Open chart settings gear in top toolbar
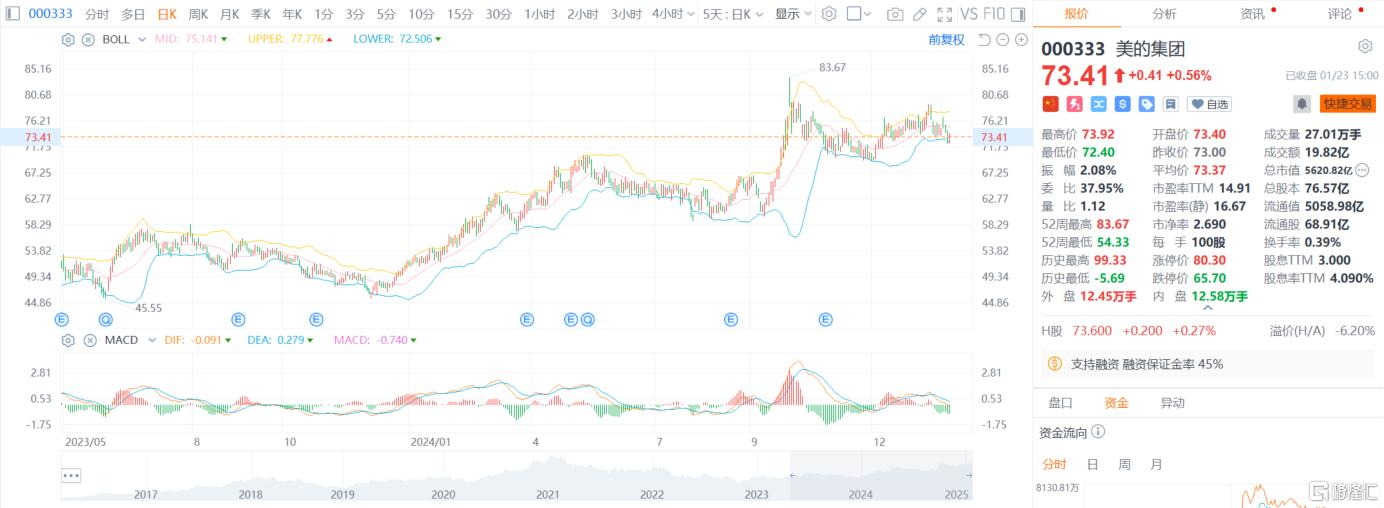Image resolution: width=1384 pixels, height=508 pixels. pos(828,14)
